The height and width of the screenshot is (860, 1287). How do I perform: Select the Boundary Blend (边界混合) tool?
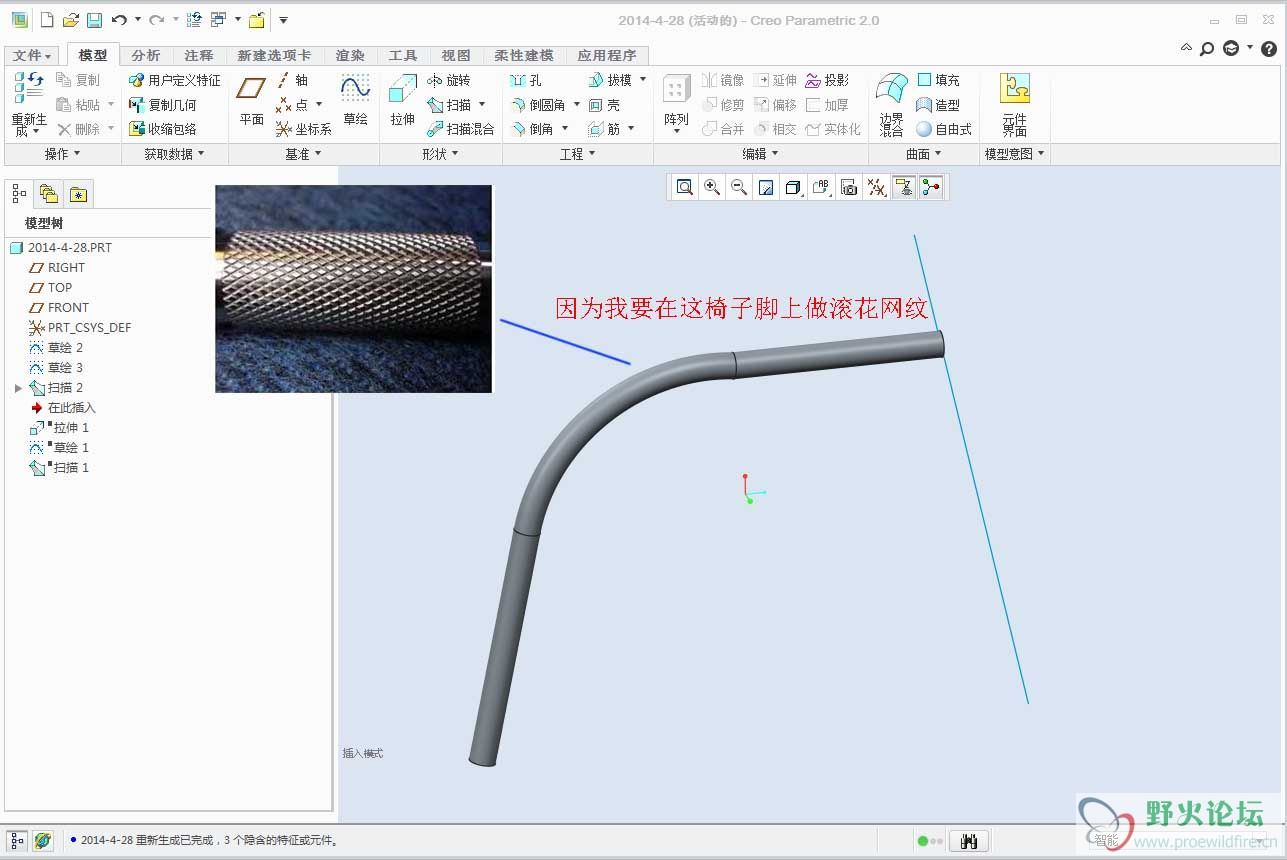pyautogui.click(x=891, y=104)
